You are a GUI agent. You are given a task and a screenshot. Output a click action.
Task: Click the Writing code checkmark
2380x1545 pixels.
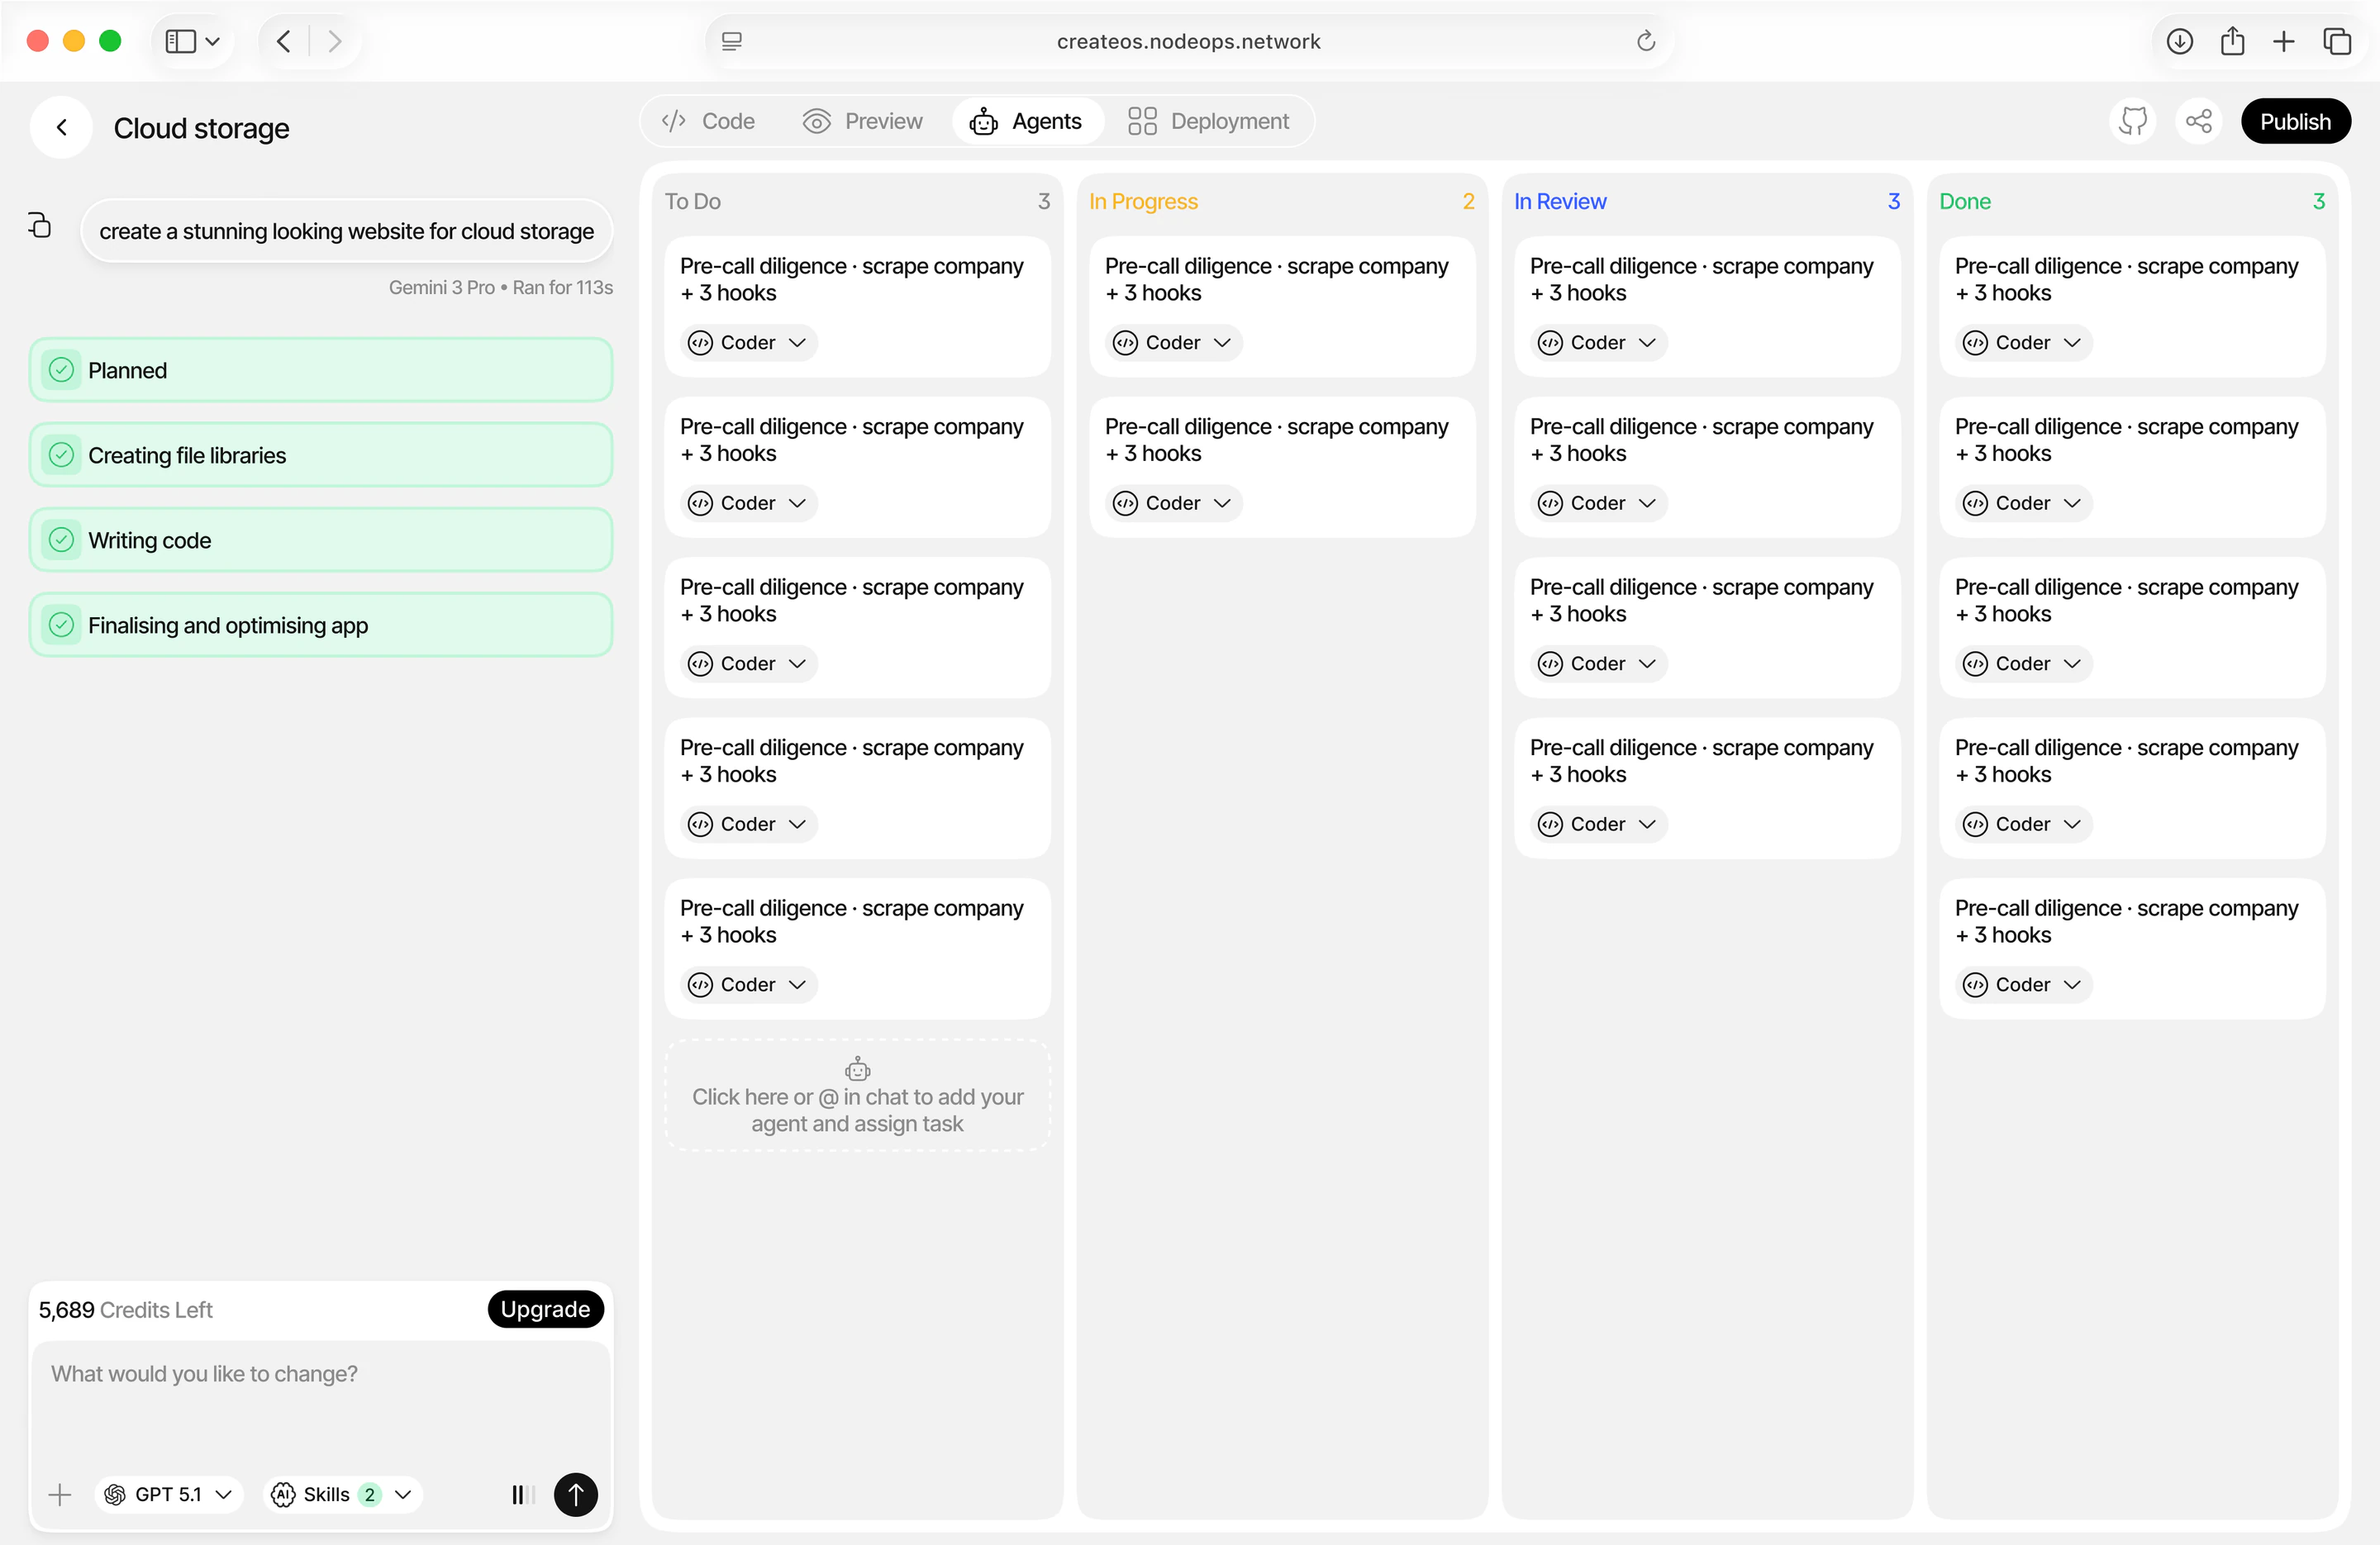(x=62, y=540)
